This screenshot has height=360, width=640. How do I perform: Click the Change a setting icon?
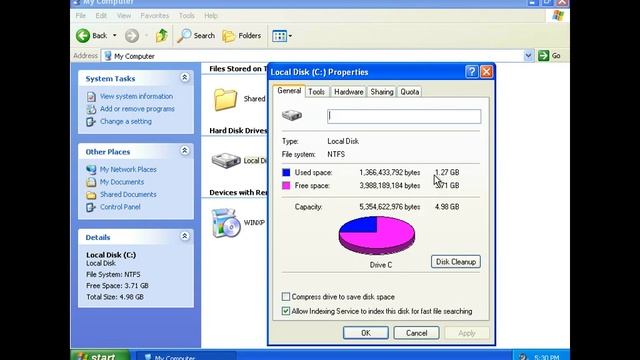(x=91, y=122)
